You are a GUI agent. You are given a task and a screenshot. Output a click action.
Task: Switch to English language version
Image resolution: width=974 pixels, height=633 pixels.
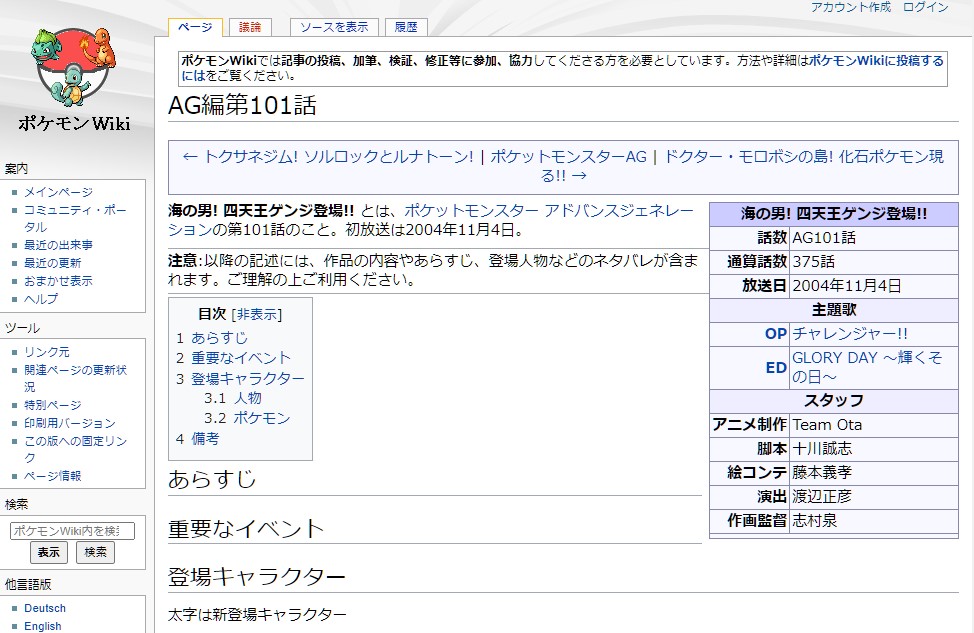tap(42, 626)
